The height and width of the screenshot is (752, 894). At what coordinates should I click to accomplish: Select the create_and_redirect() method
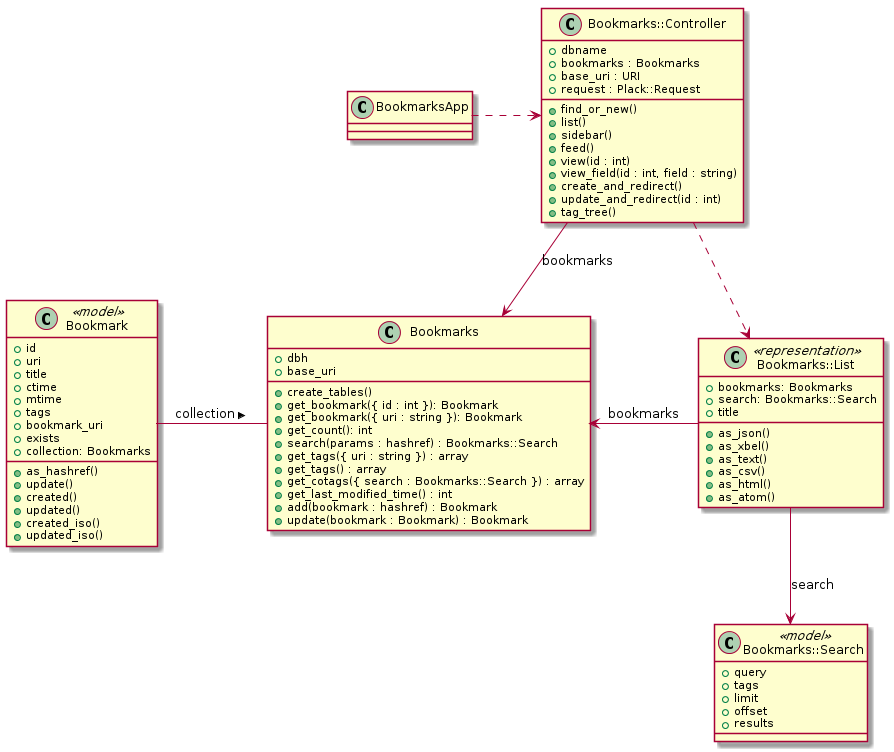point(621,186)
